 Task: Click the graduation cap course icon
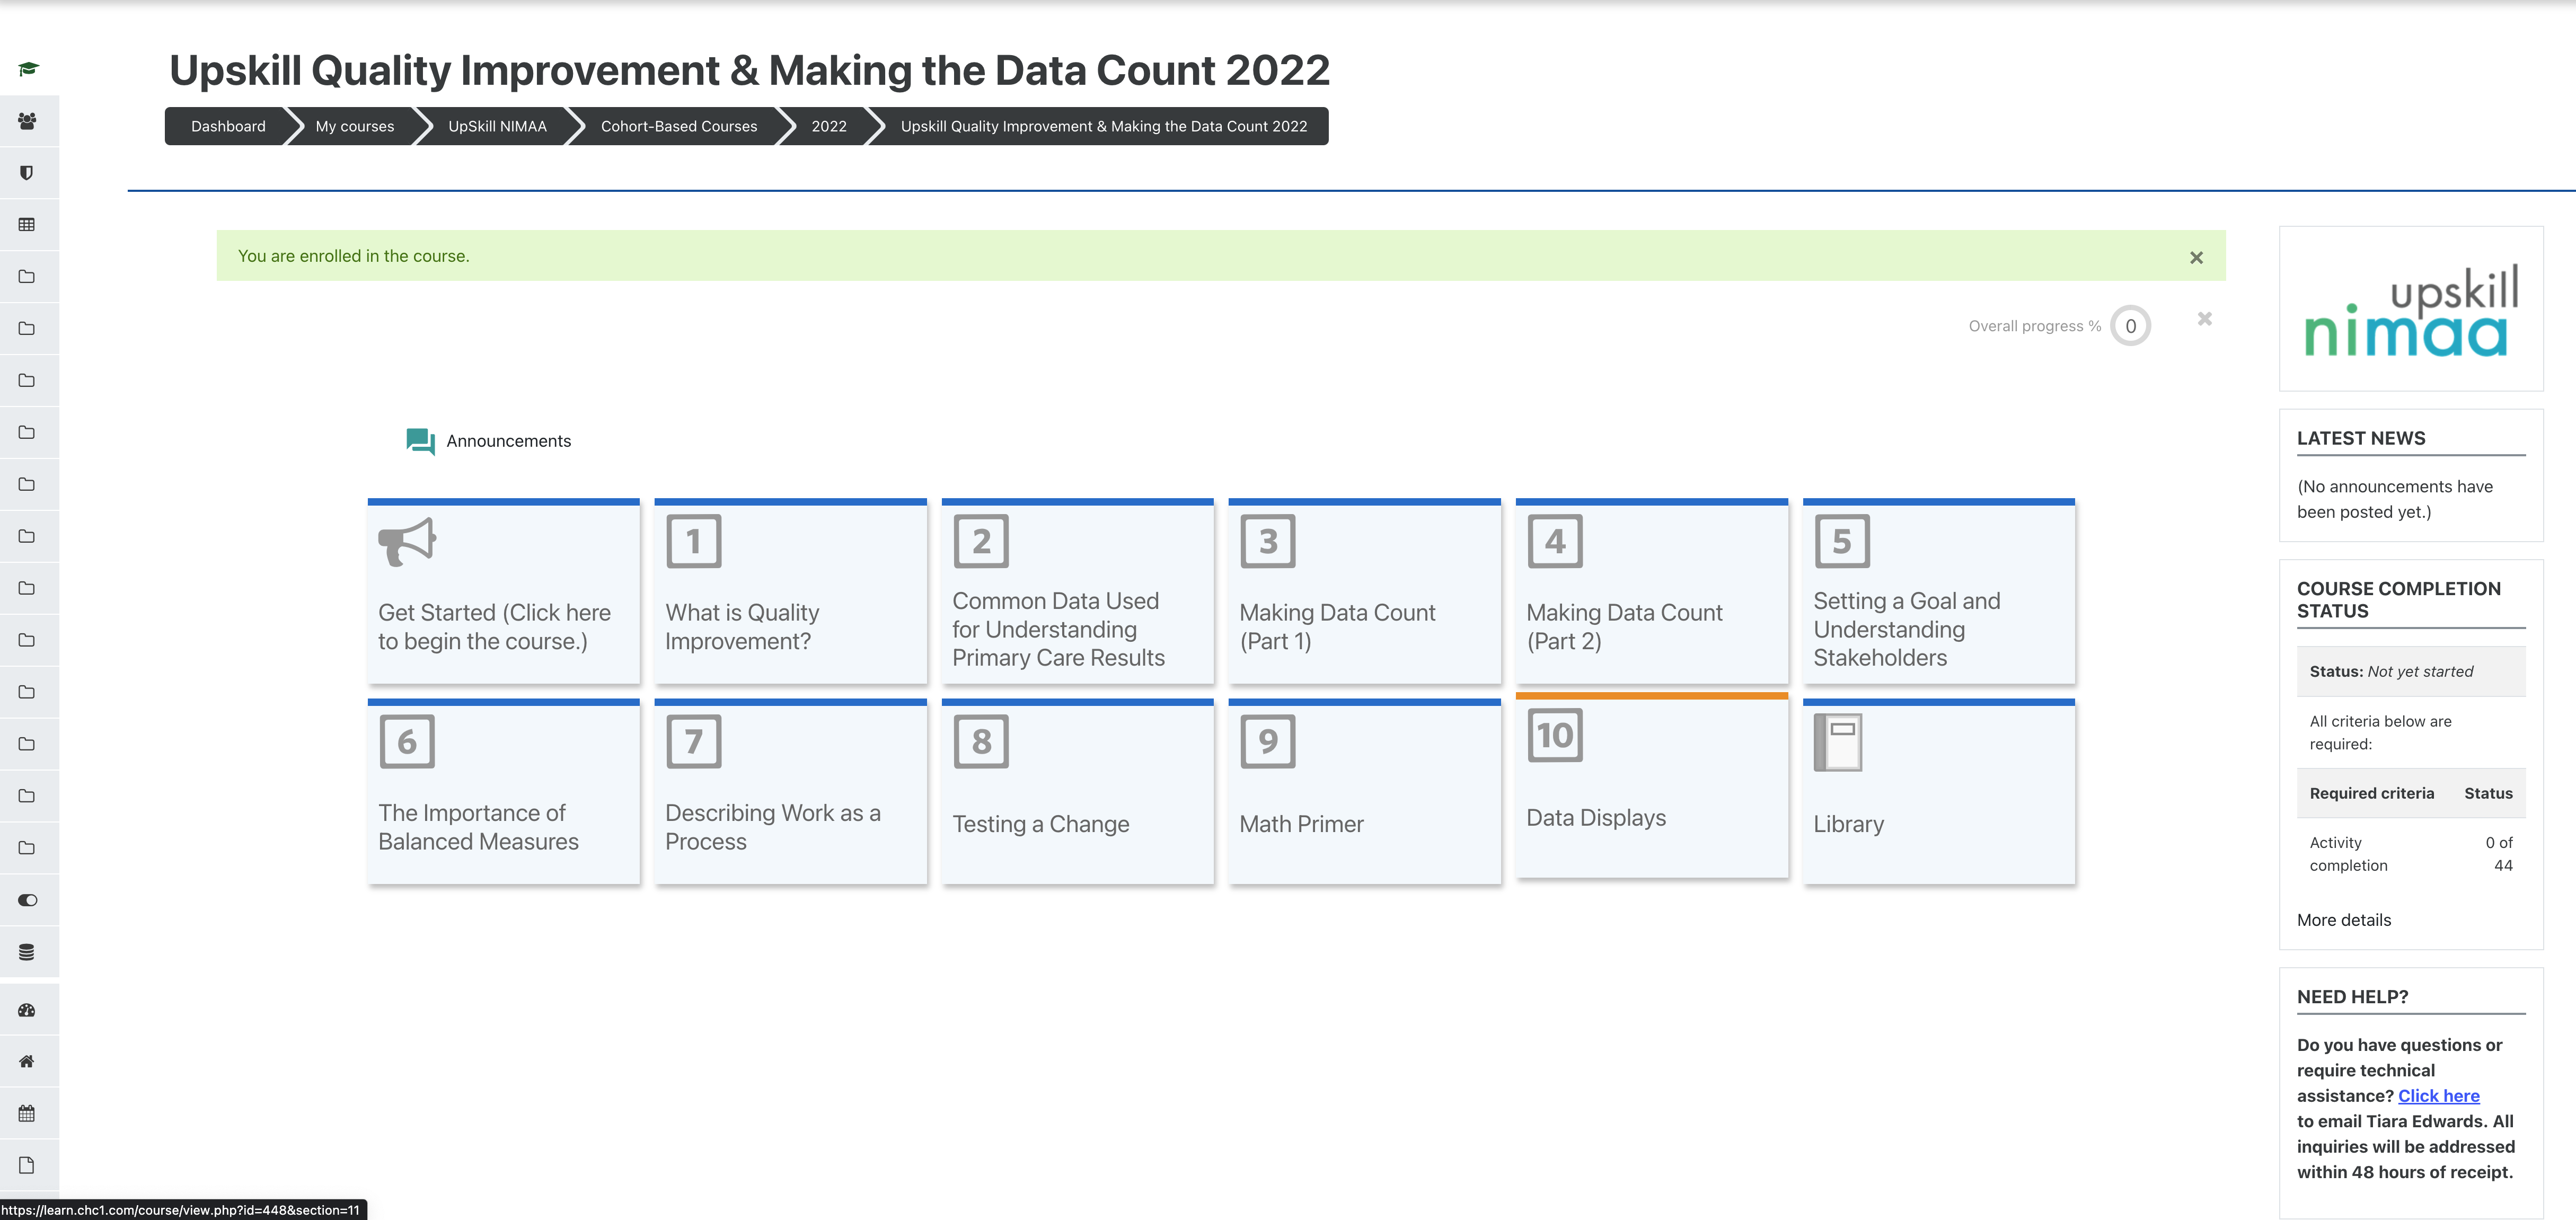coord(28,69)
